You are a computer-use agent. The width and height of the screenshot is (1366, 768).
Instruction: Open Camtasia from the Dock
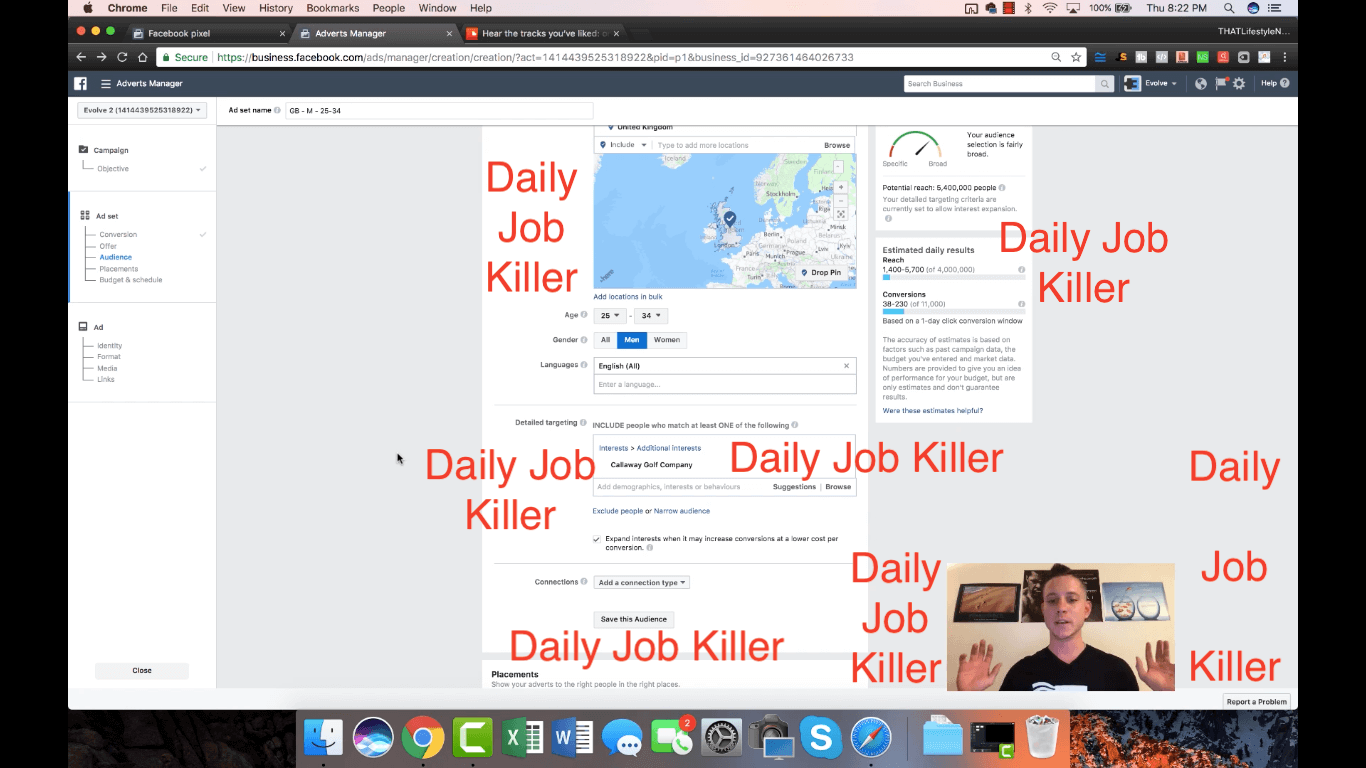472,739
